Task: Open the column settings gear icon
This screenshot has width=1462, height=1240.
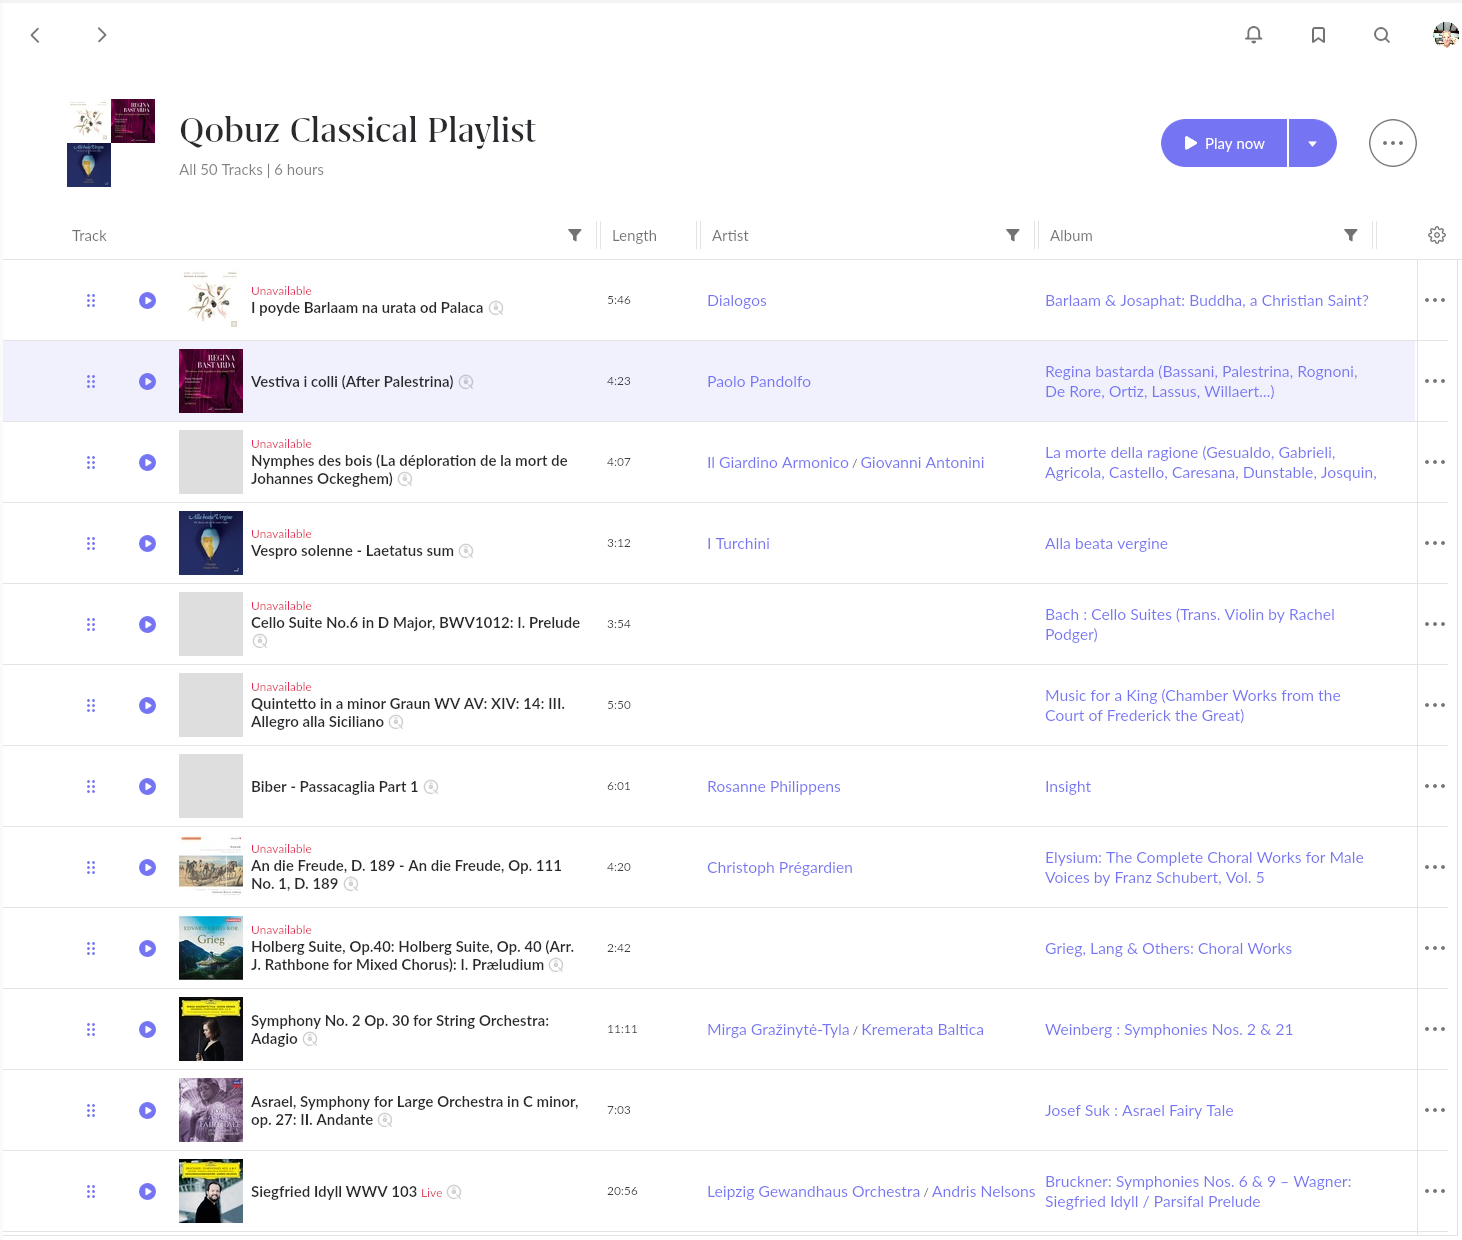Action: tap(1437, 235)
